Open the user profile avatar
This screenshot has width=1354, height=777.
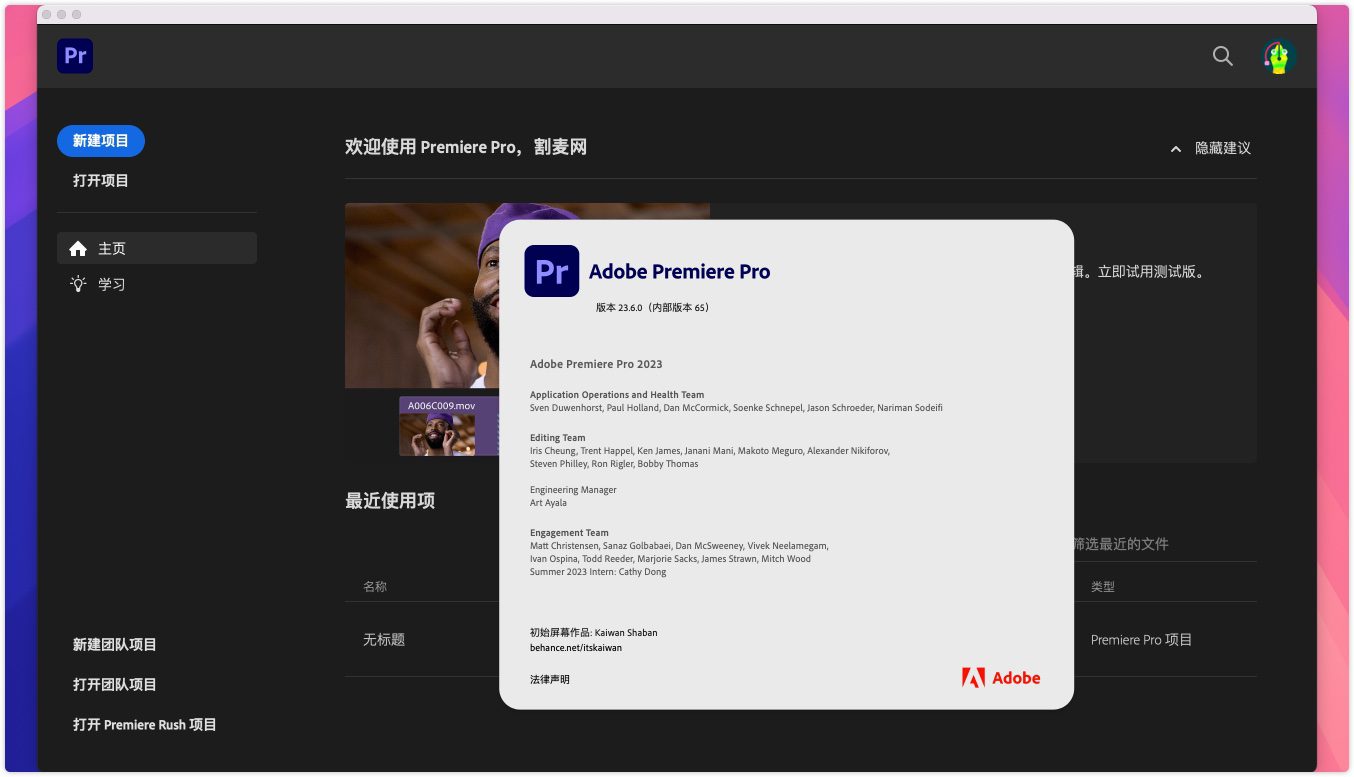[1279, 57]
